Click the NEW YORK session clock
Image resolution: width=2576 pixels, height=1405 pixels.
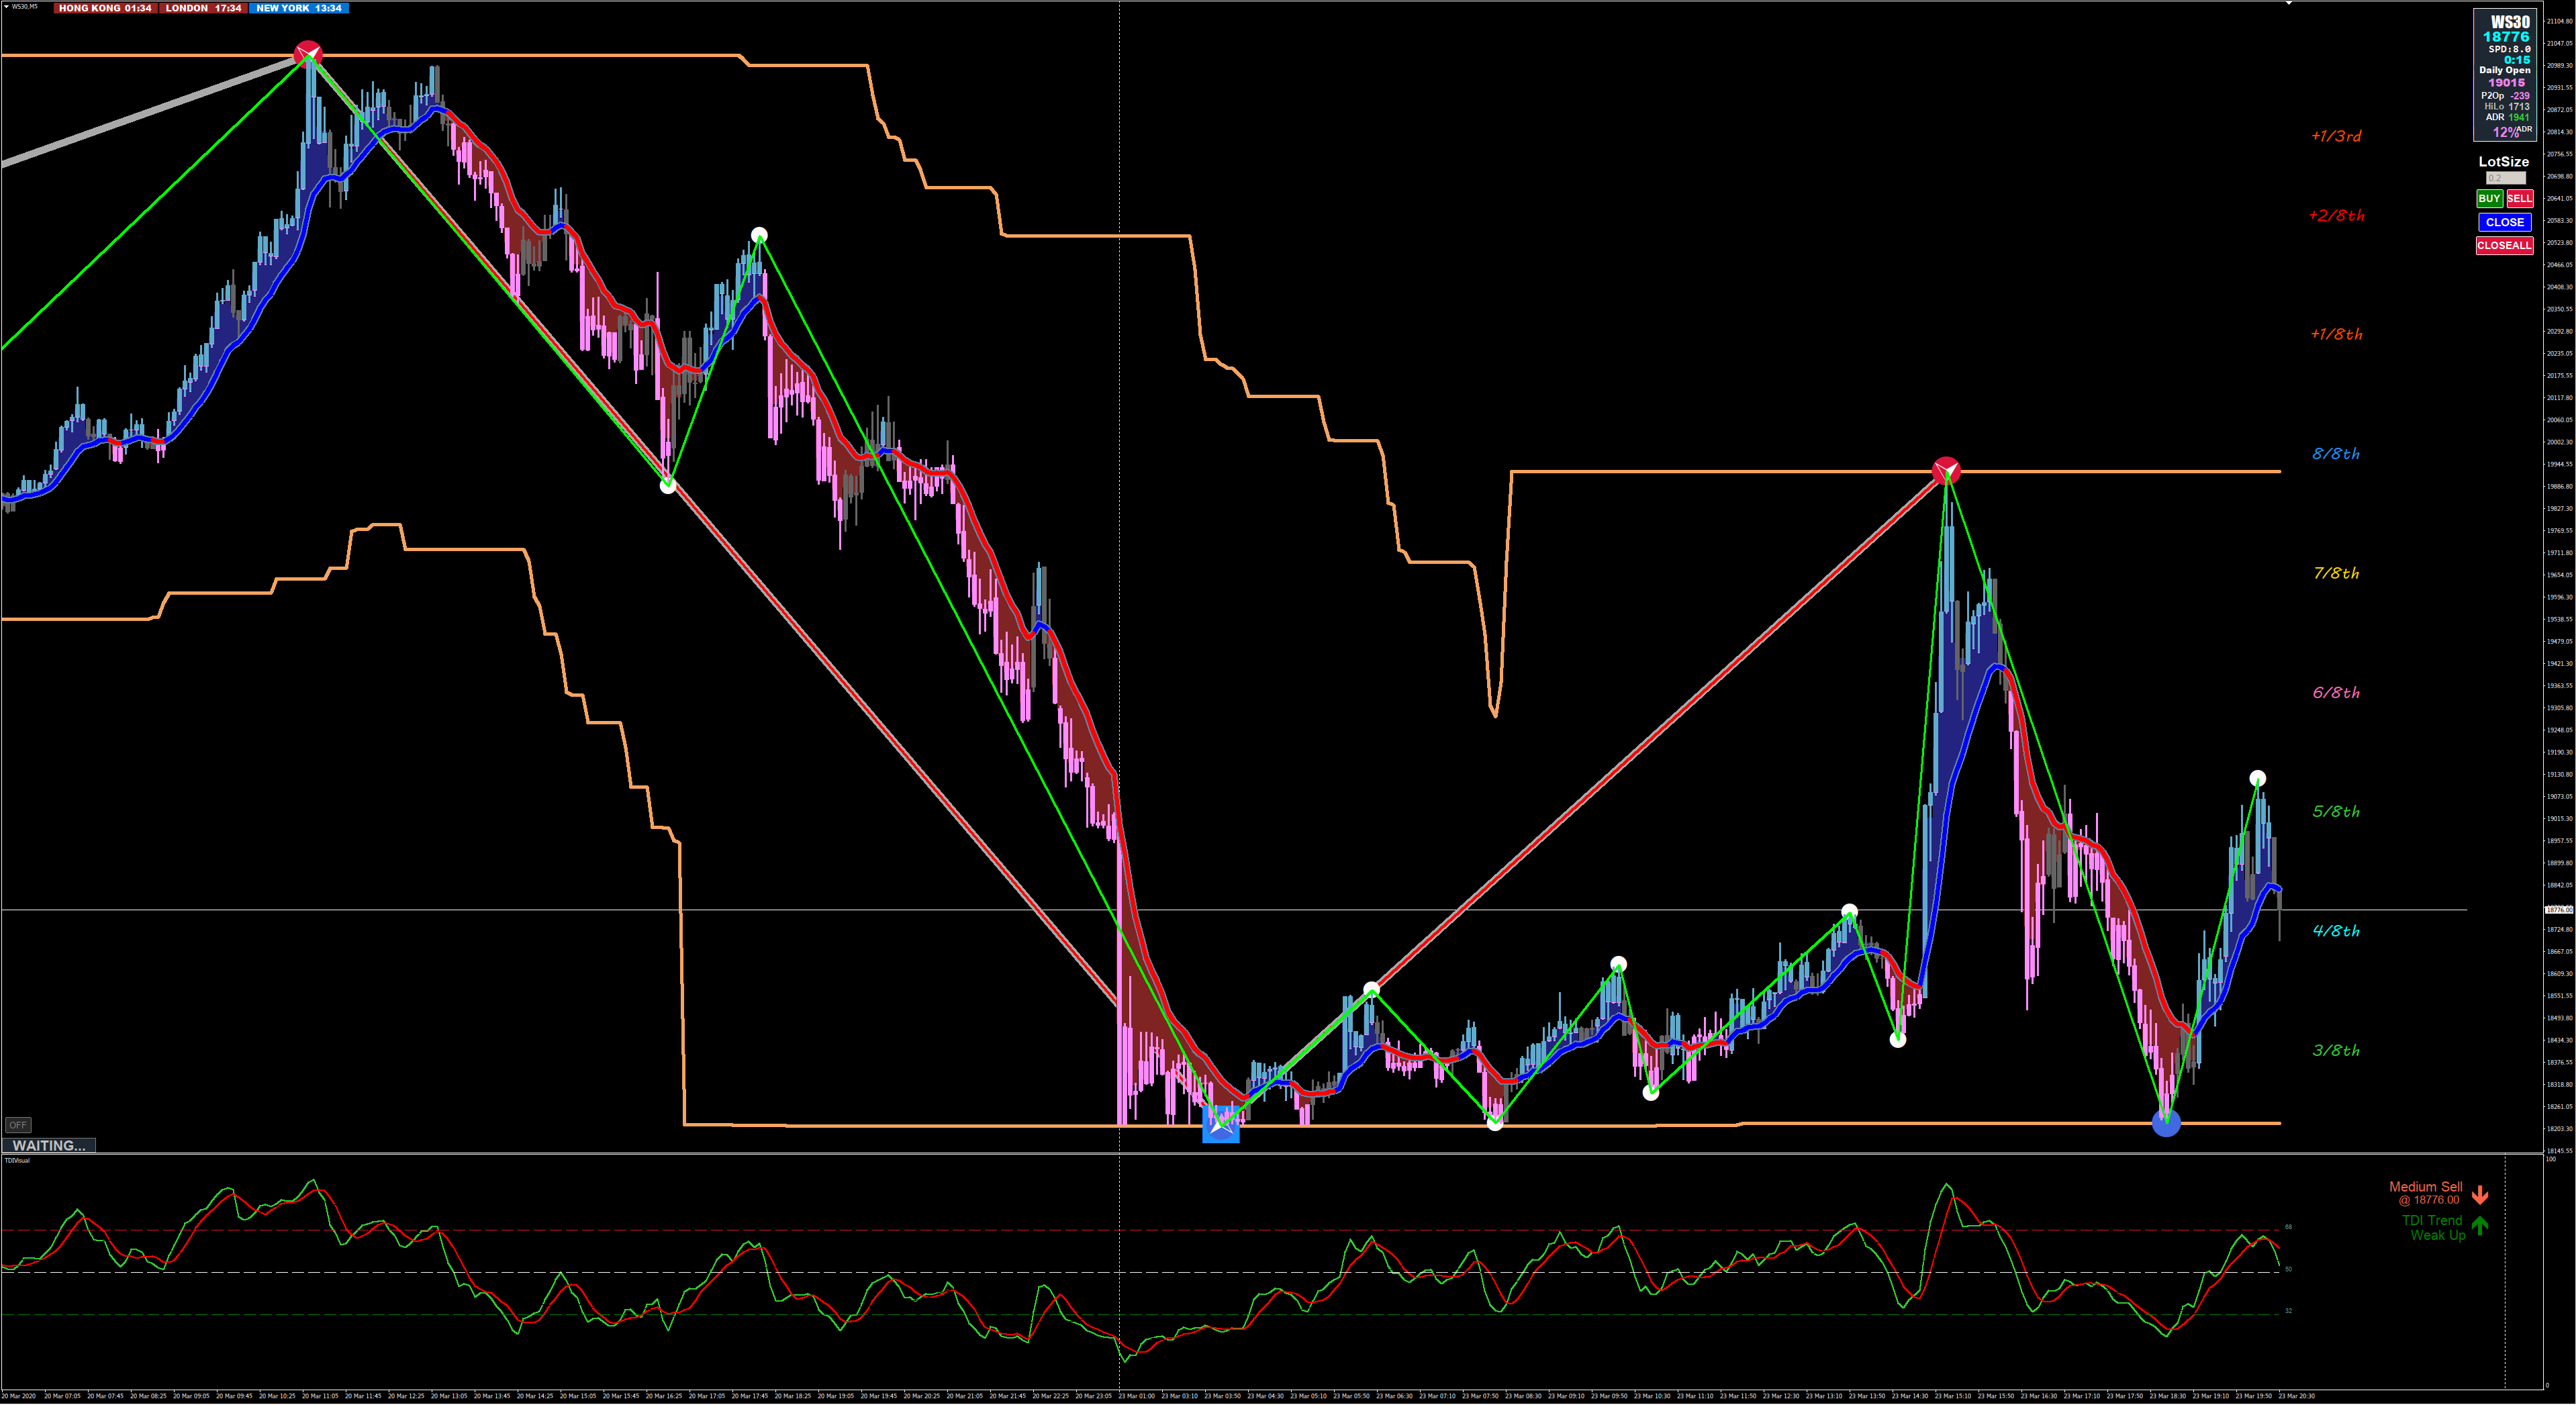(x=298, y=8)
